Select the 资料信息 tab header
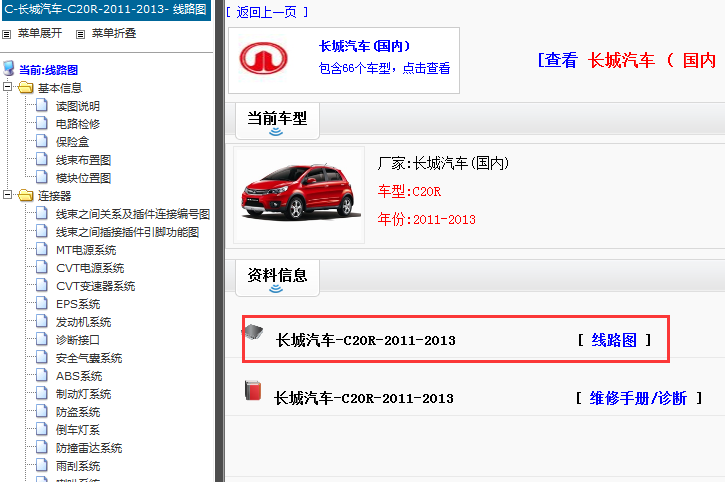The height and width of the screenshot is (482, 725). coord(277,278)
